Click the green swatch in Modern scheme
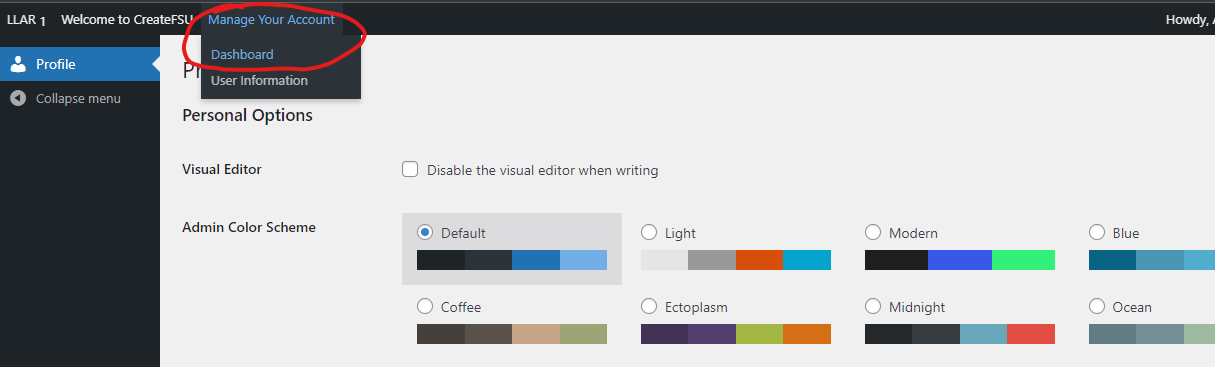1215x367 pixels. pyautogui.click(x=1023, y=260)
